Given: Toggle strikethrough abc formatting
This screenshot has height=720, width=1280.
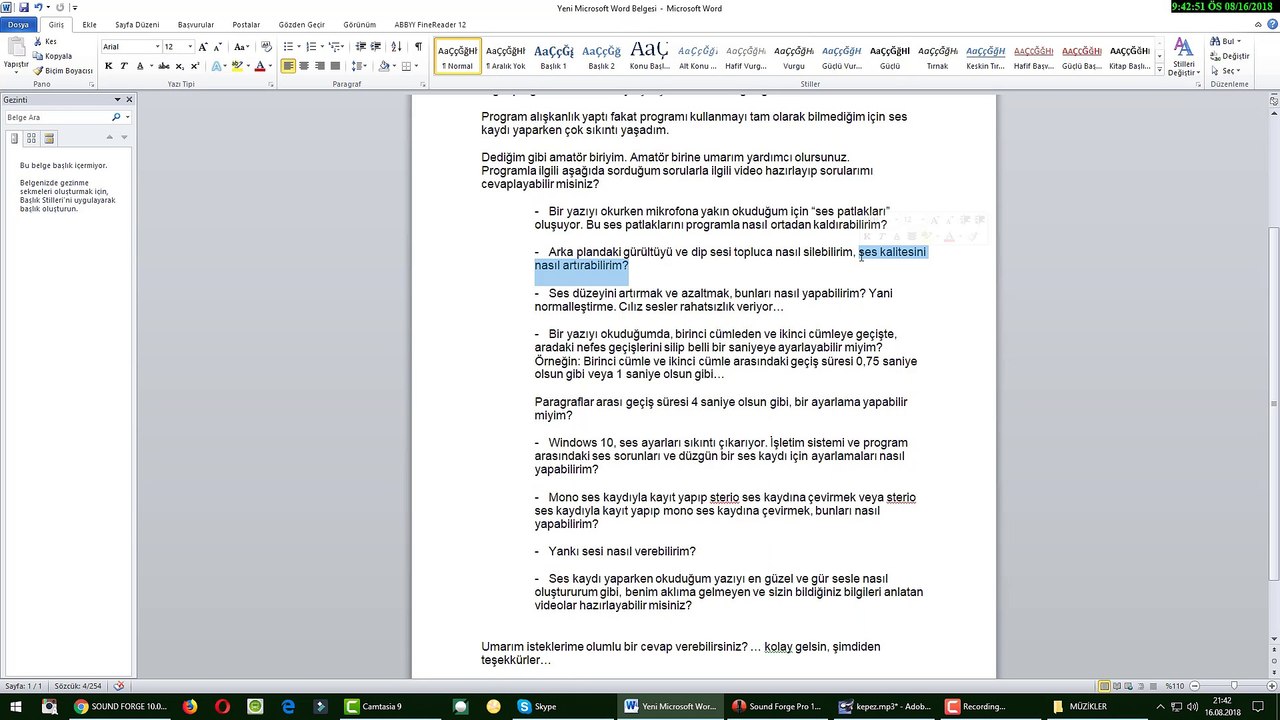Looking at the screenshot, I should tap(165, 66).
